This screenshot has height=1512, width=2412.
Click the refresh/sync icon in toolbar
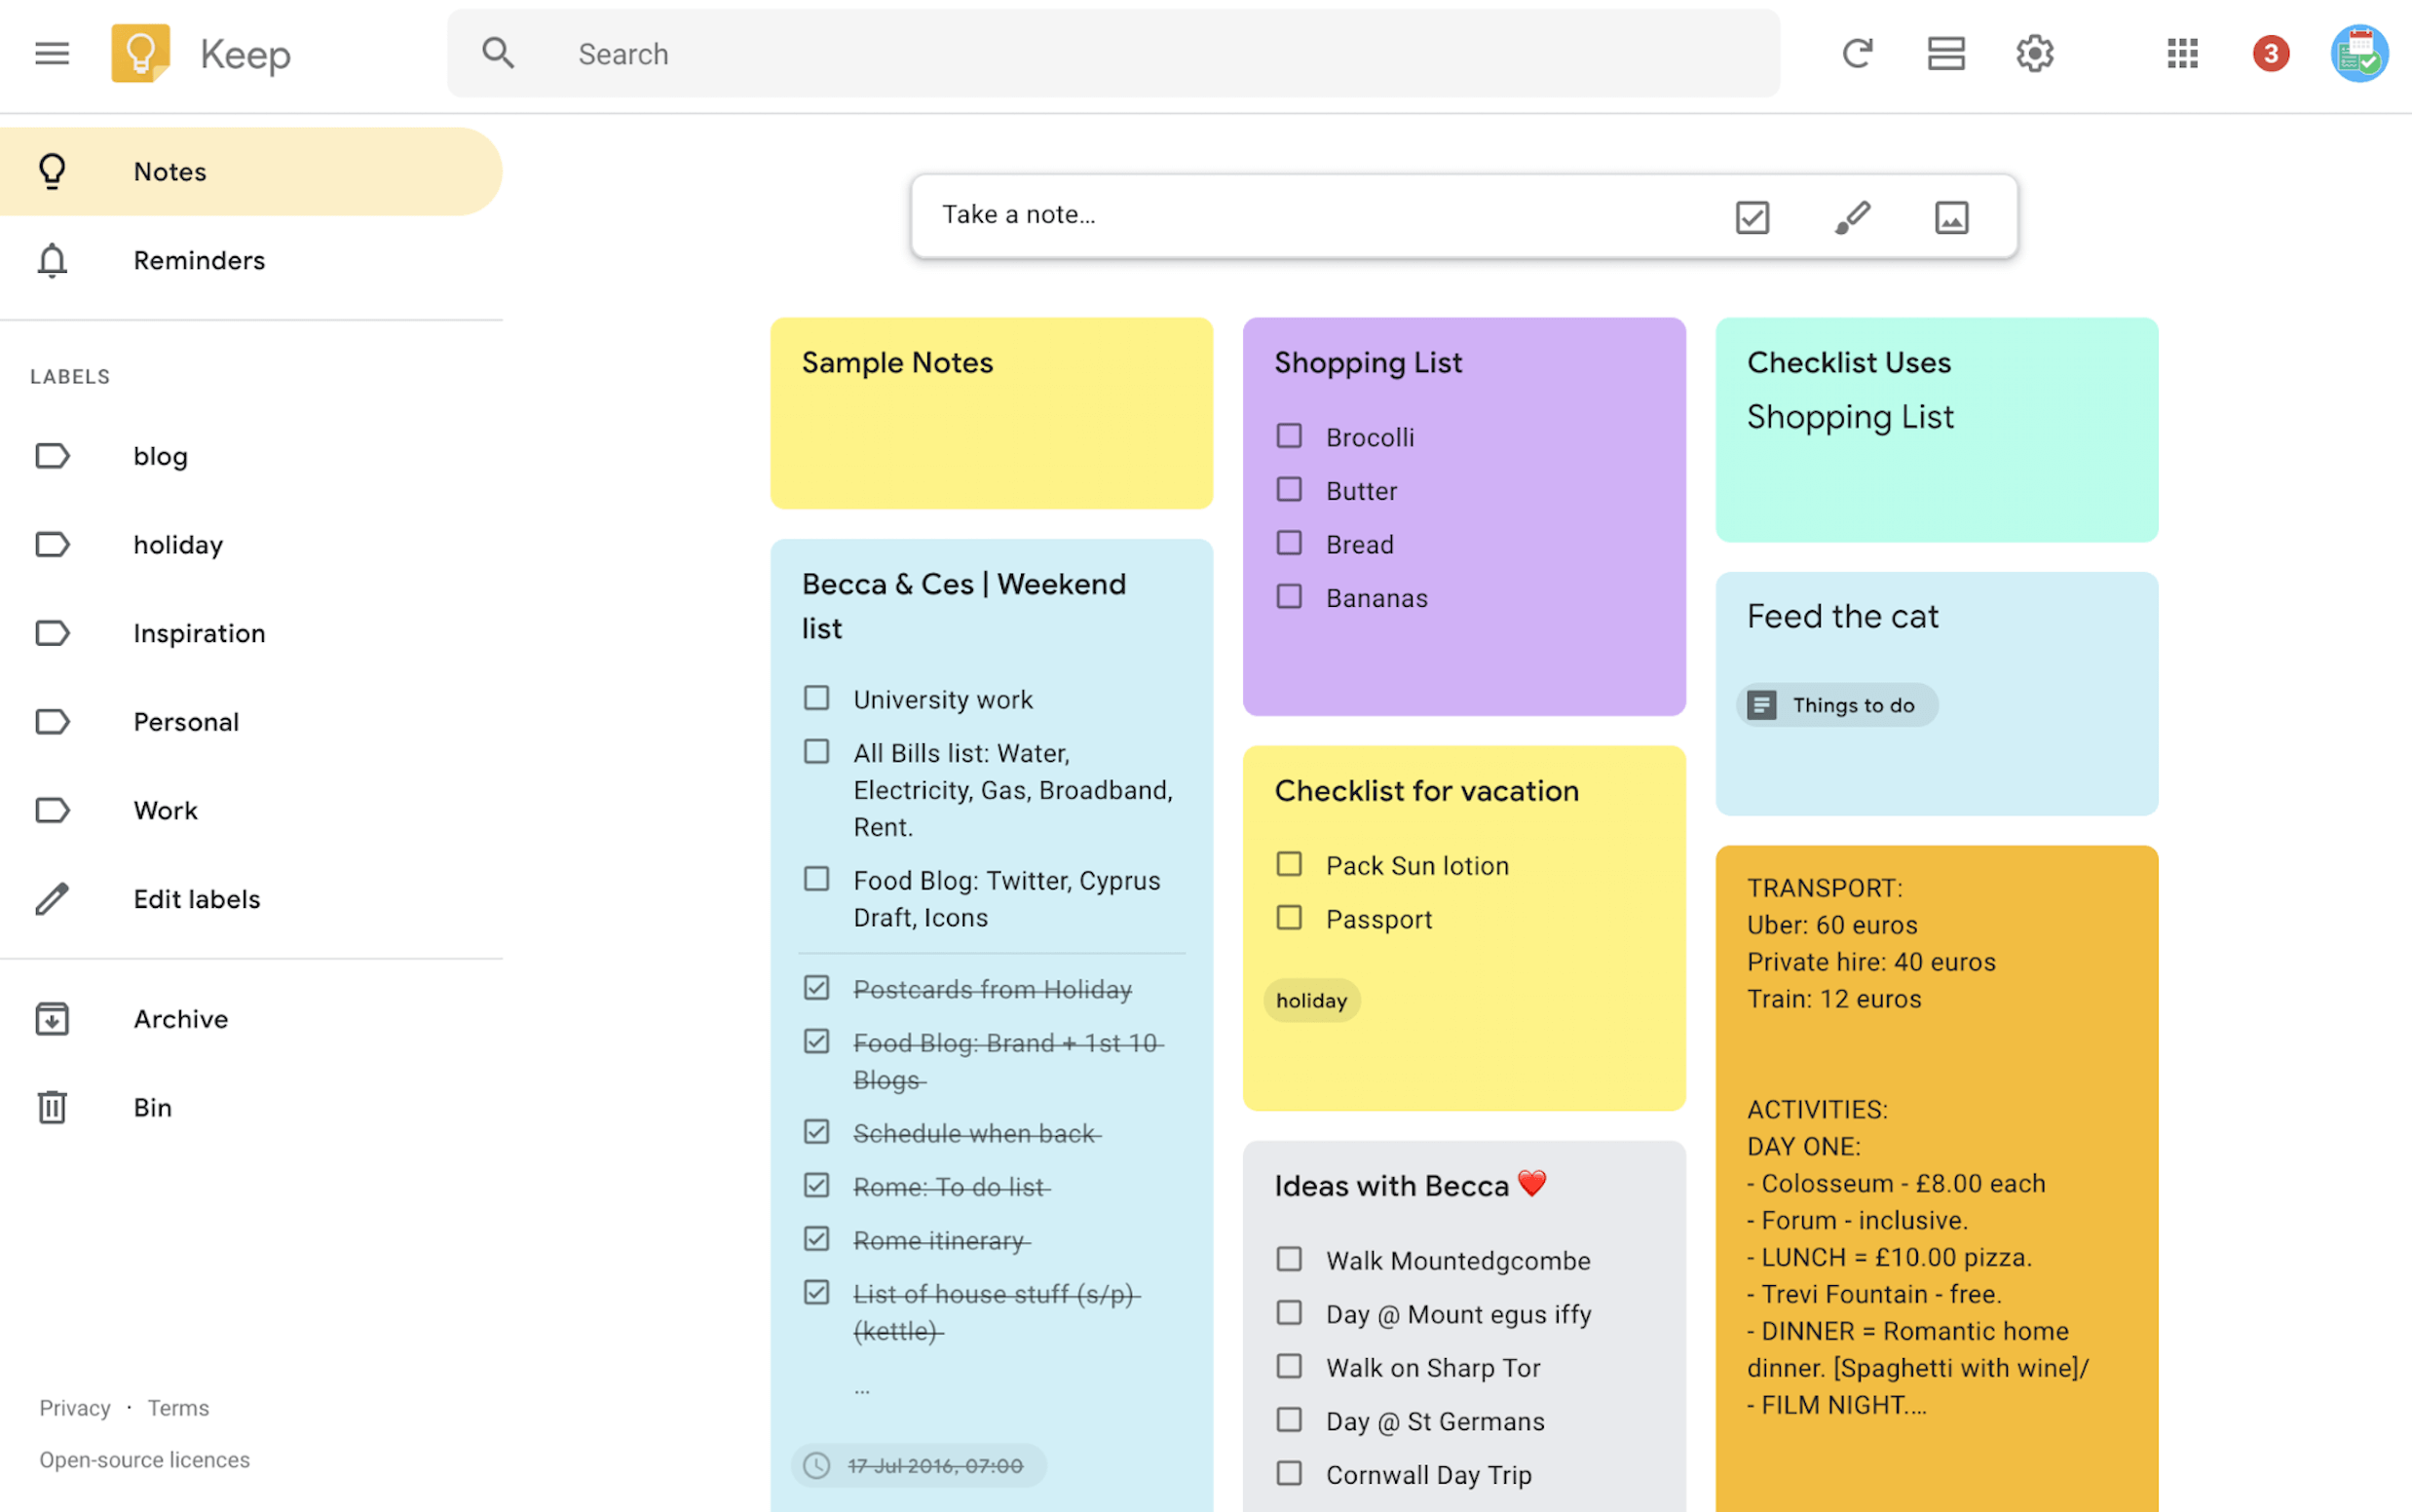tap(1859, 53)
